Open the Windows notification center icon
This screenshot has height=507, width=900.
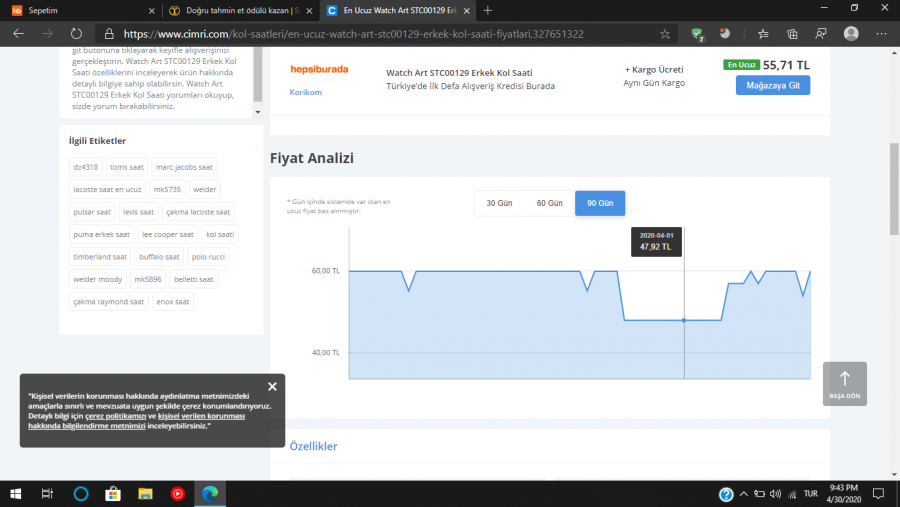[878, 494]
